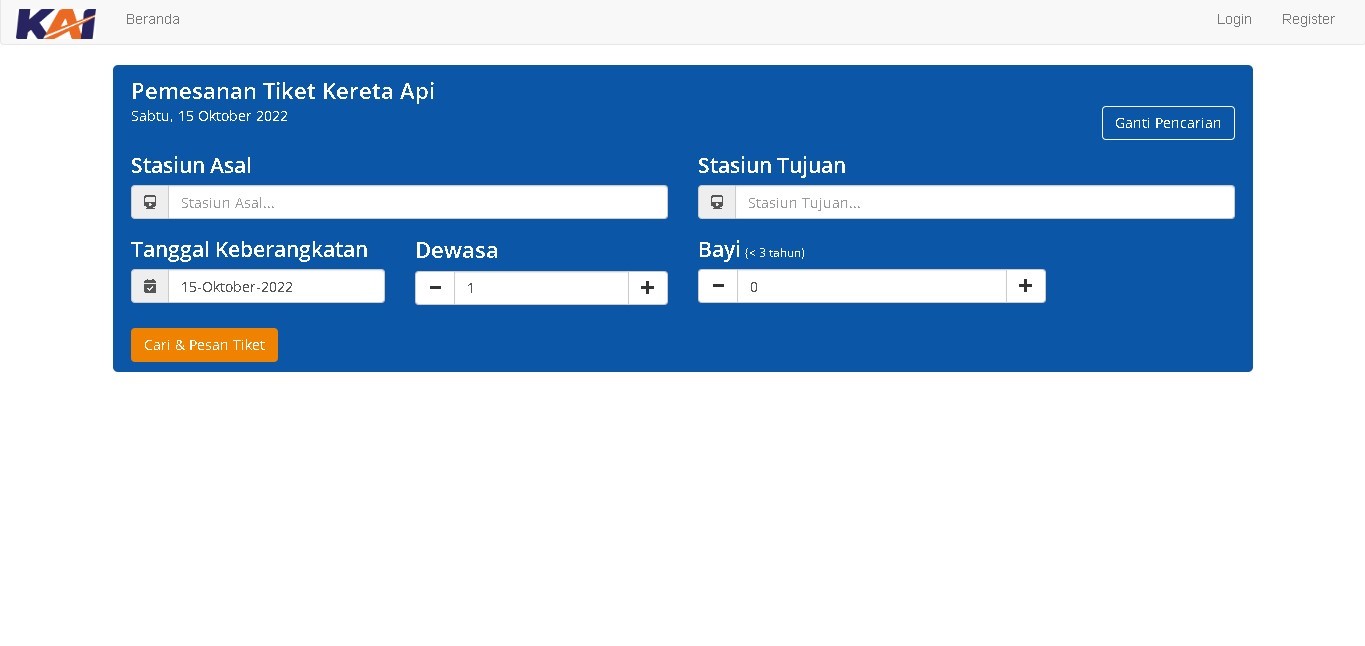This screenshot has height=646, width=1365.
Task: Click the Bayi passenger number field
Action: click(871, 286)
